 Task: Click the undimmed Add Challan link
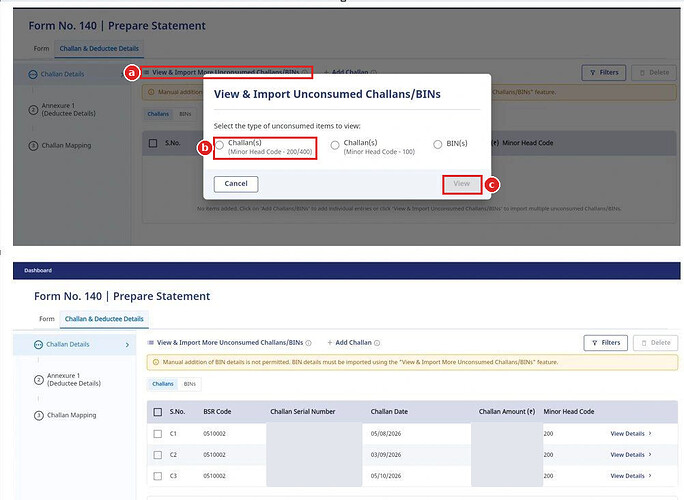click(353, 342)
